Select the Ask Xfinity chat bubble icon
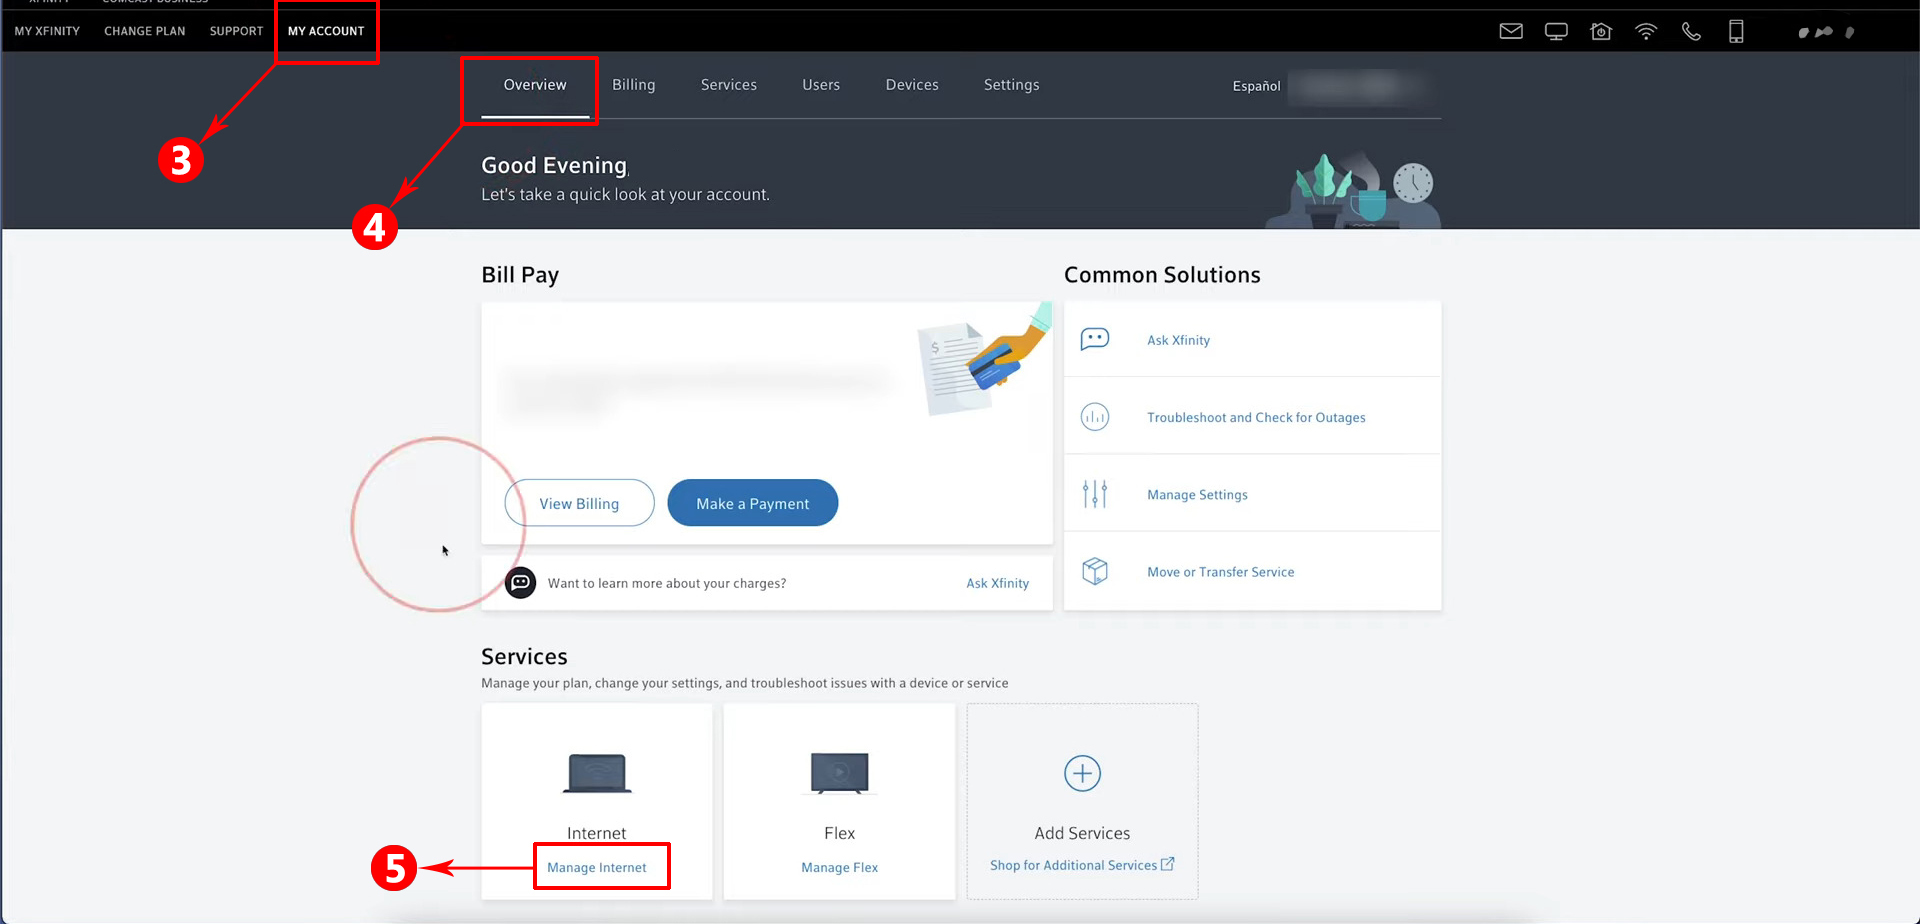 1095,339
